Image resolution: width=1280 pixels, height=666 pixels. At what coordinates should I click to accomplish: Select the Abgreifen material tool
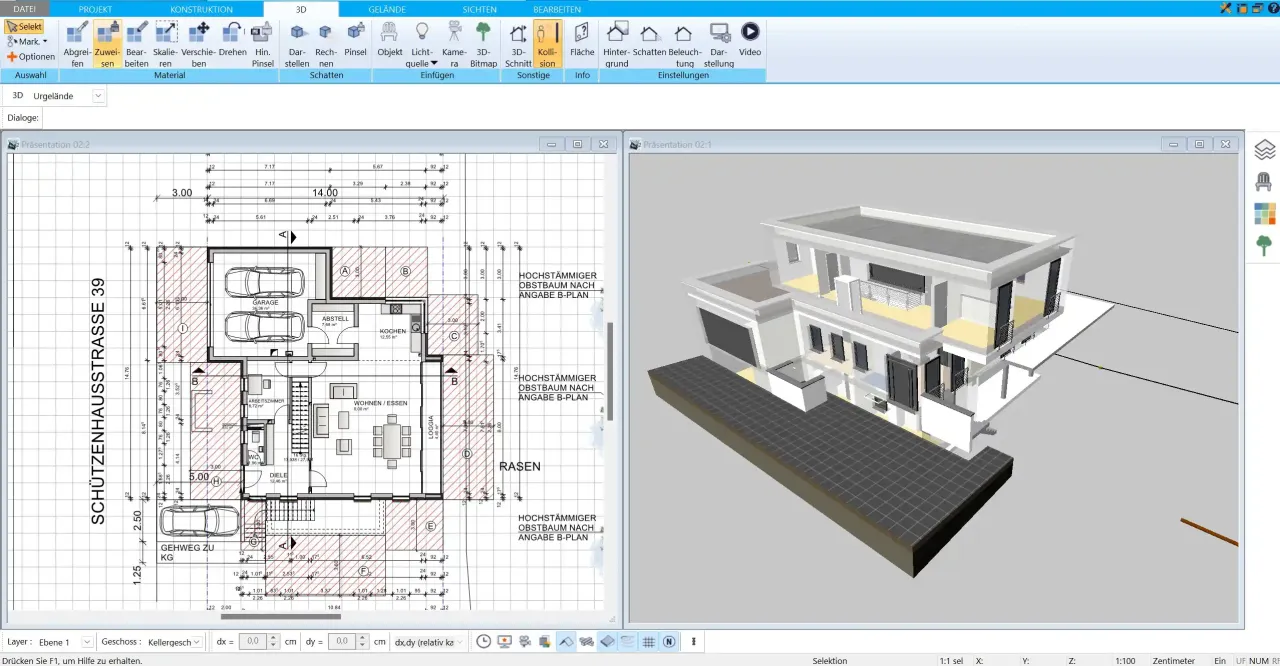[x=78, y=44]
